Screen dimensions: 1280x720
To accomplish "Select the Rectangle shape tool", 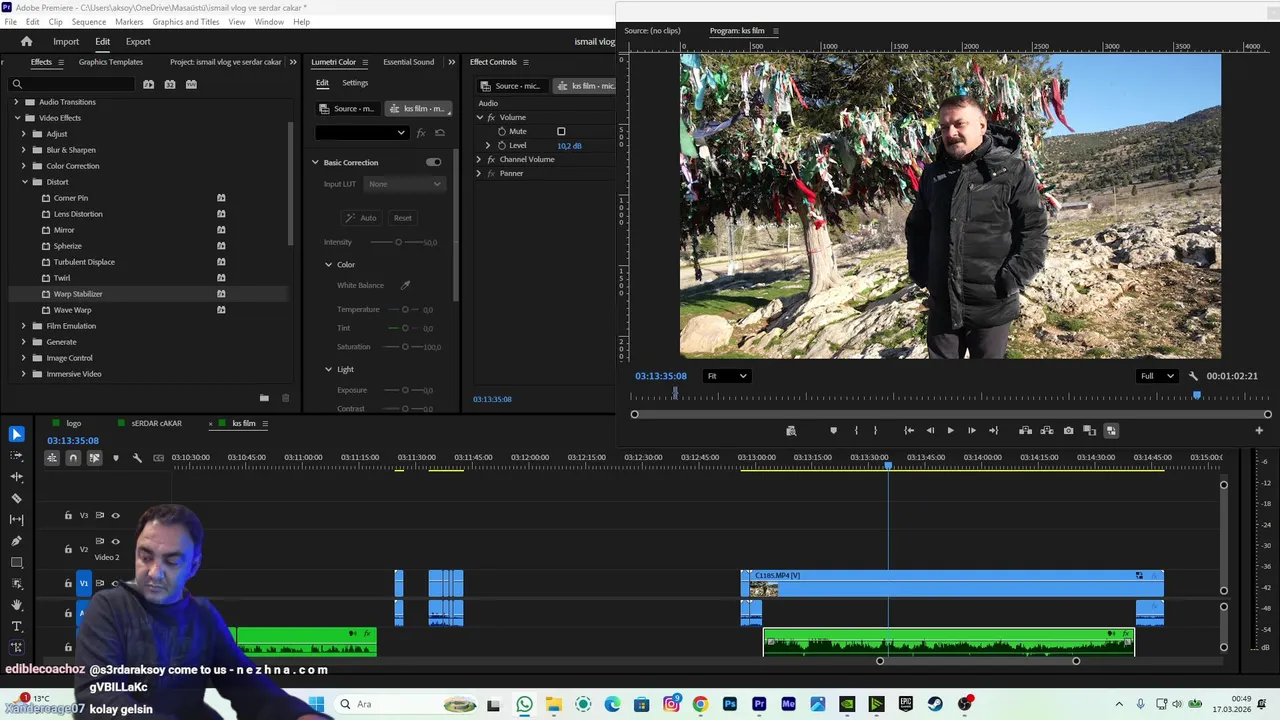I will point(16,562).
